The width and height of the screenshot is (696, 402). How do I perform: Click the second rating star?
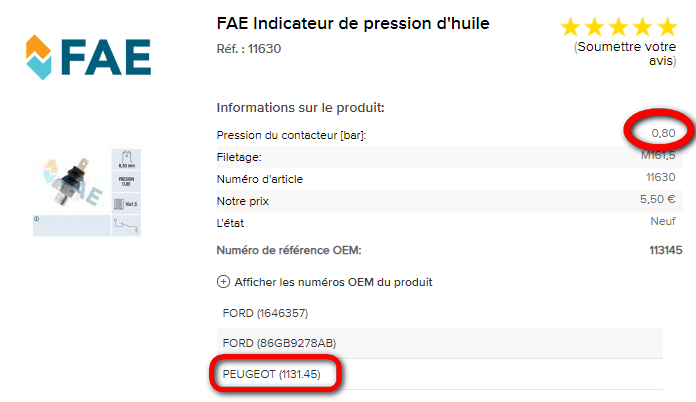click(x=595, y=28)
